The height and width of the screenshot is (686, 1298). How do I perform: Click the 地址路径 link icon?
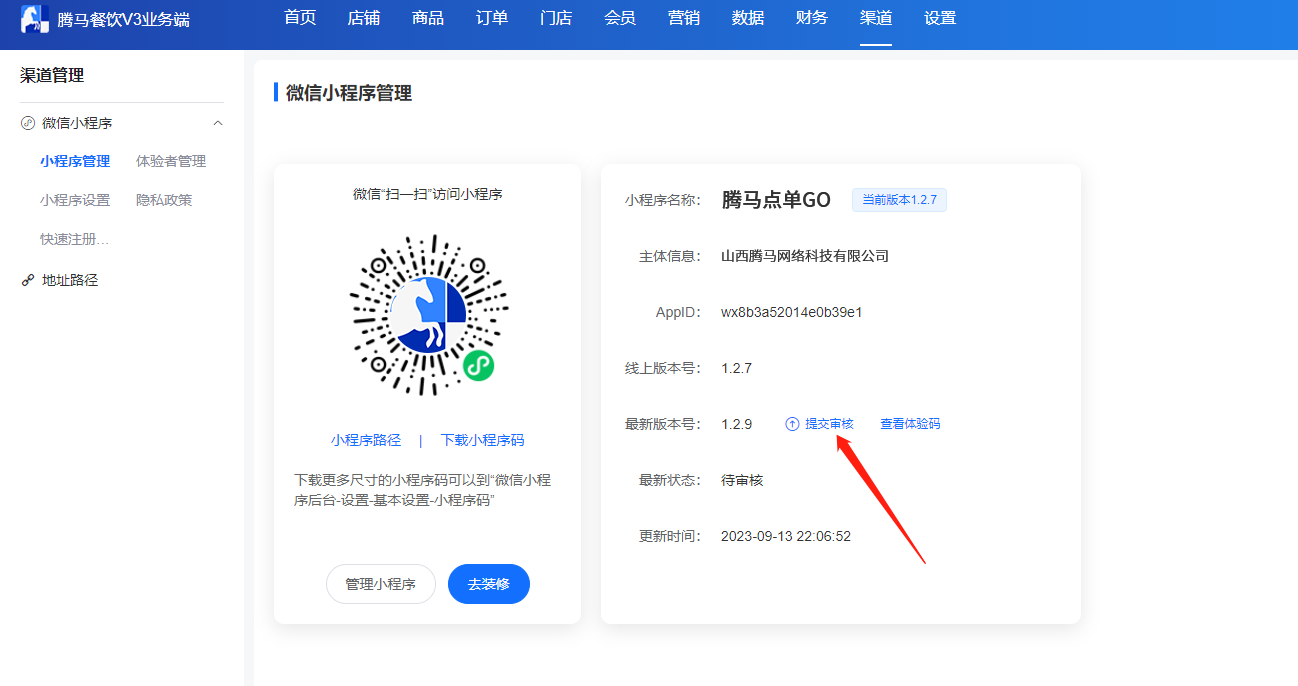28,281
